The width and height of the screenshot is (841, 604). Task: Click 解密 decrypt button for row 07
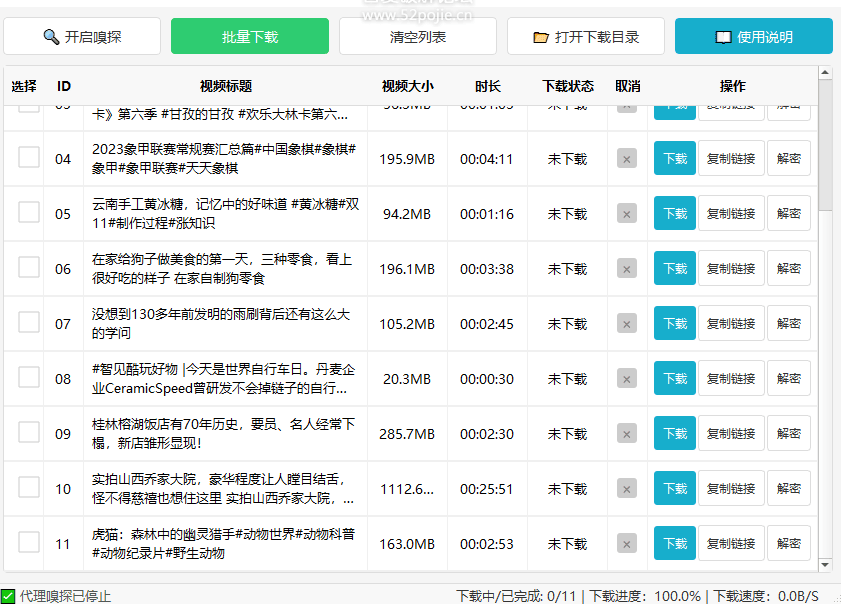pos(788,324)
